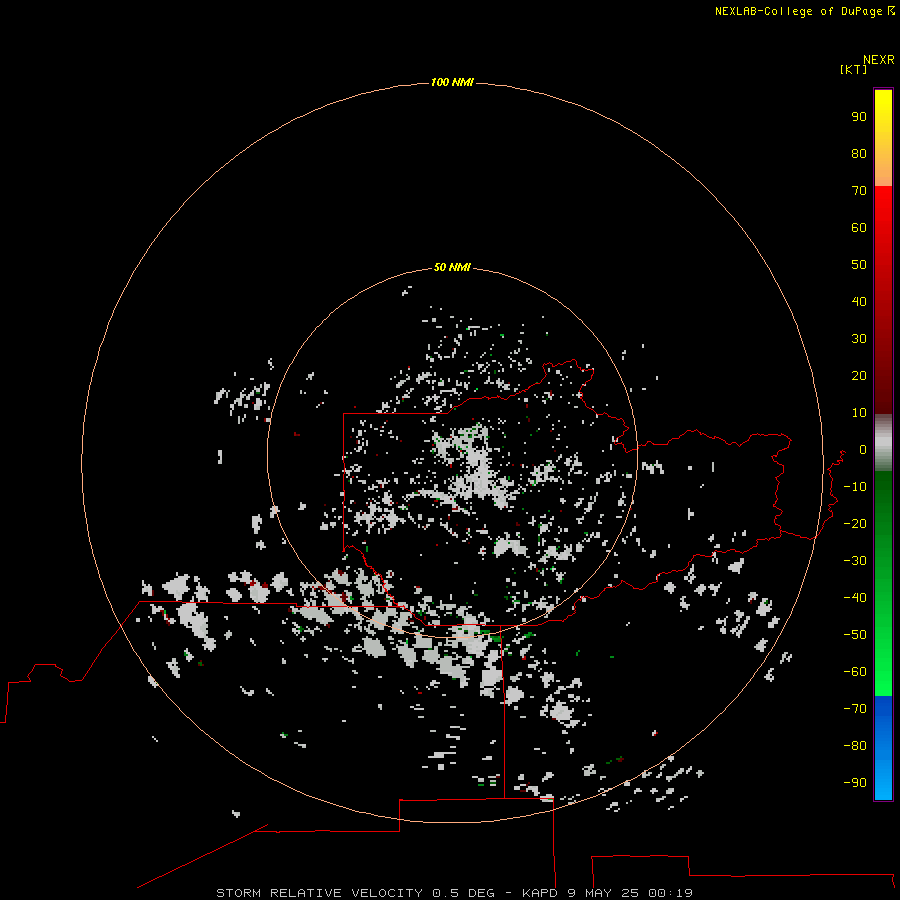Click the 0 value on the velocity scale
Screen dimensions: 900x900
point(863,450)
